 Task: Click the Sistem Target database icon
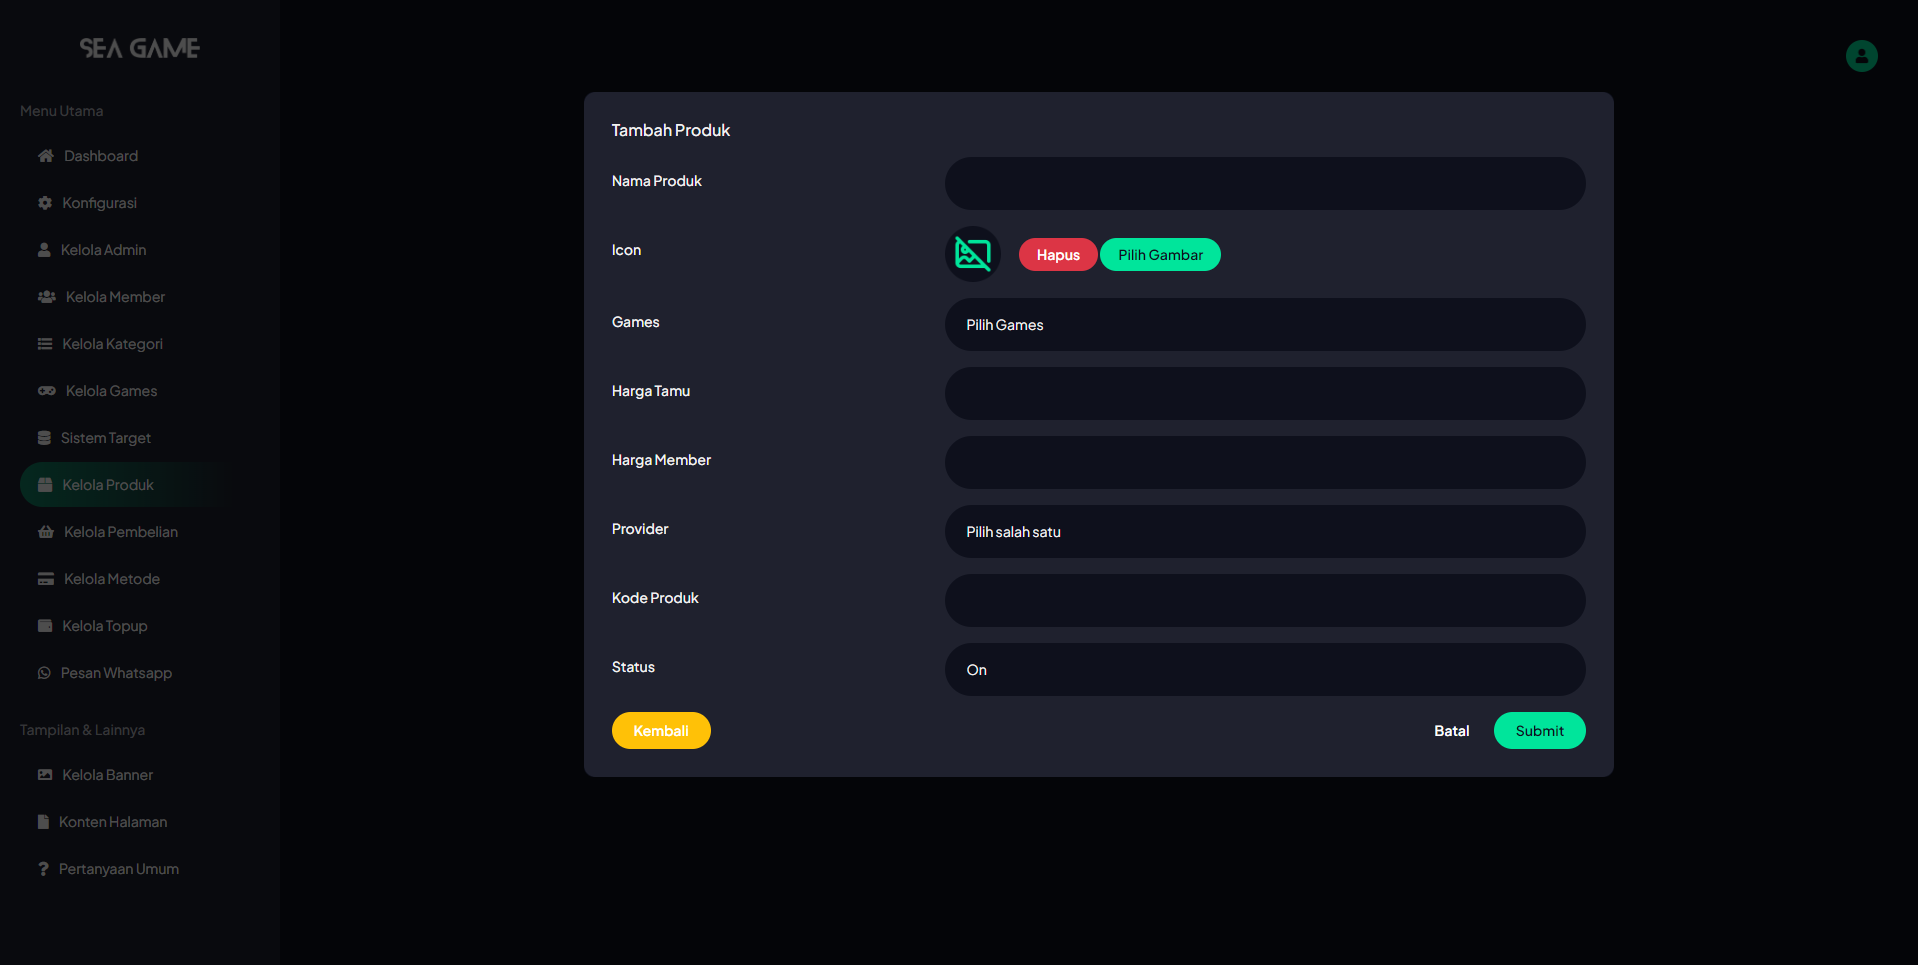(x=44, y=438)
